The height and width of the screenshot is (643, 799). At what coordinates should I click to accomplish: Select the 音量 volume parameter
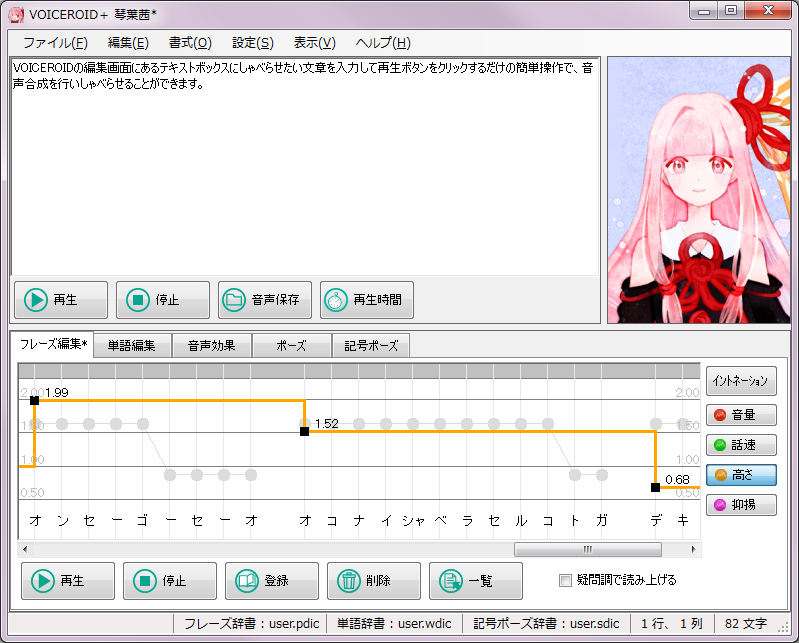tap(741, 415)
